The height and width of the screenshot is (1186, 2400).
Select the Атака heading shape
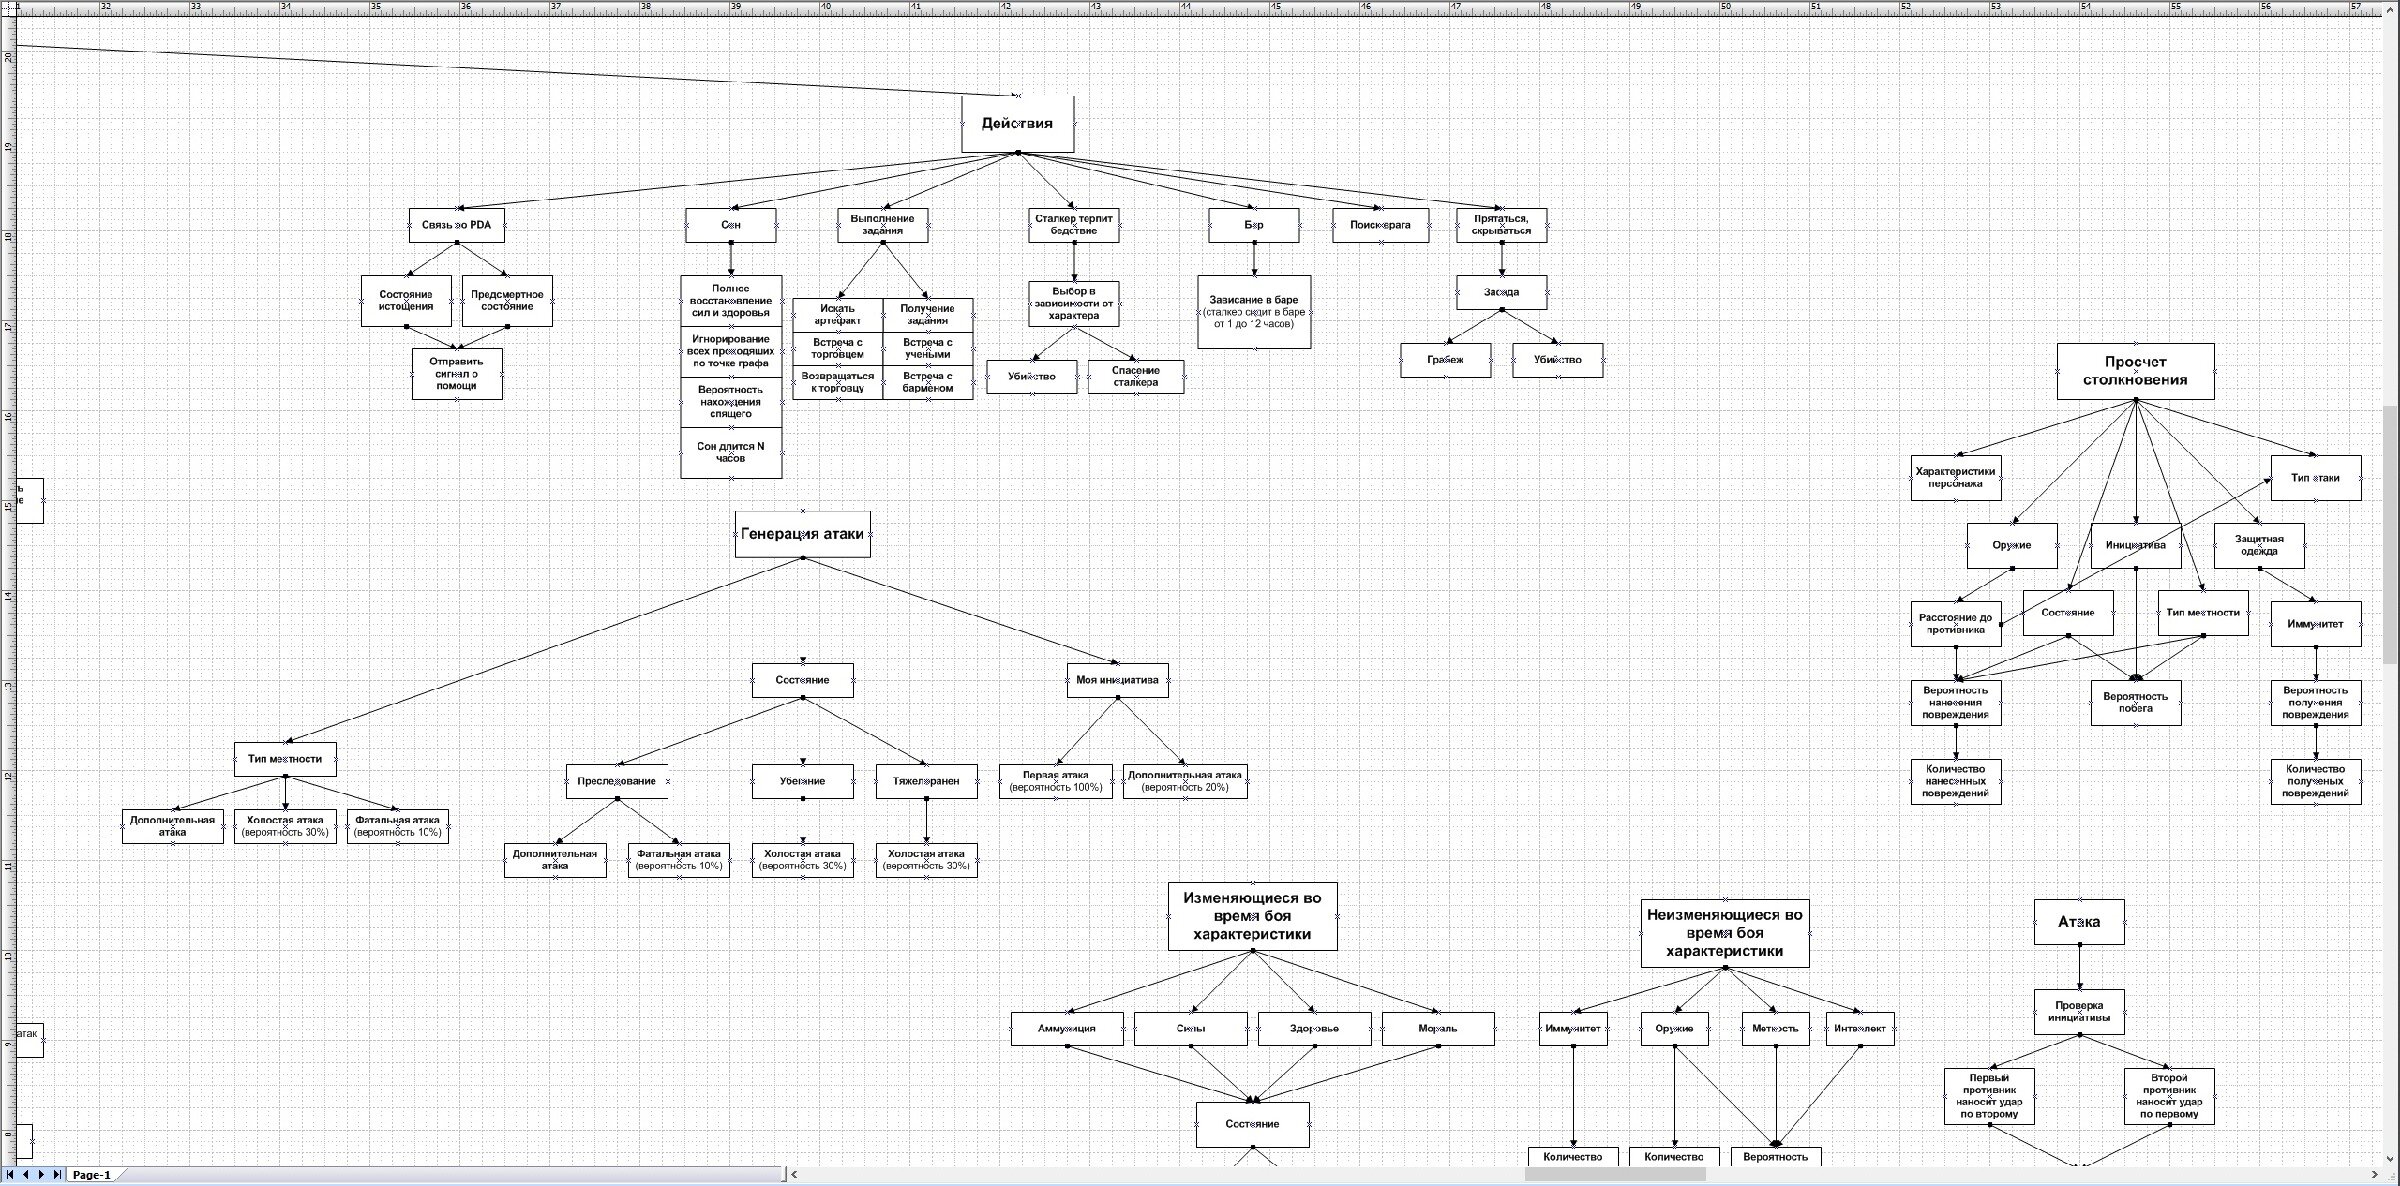pos(2079,922)
